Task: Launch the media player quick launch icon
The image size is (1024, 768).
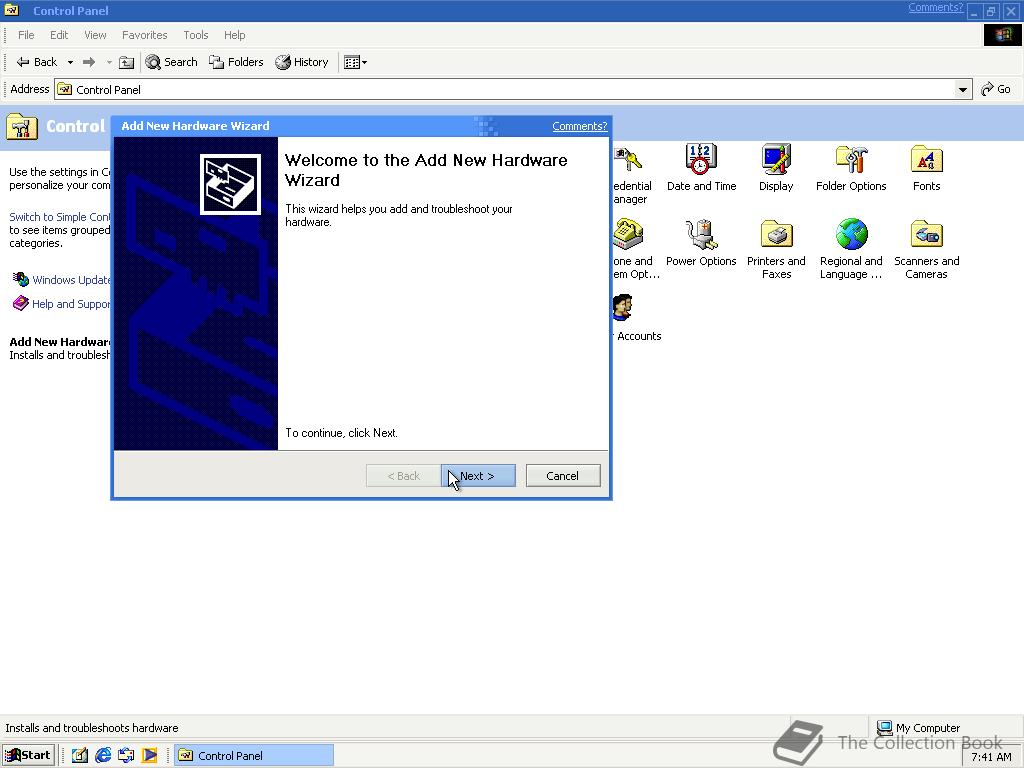Action: tap(150, 755)
